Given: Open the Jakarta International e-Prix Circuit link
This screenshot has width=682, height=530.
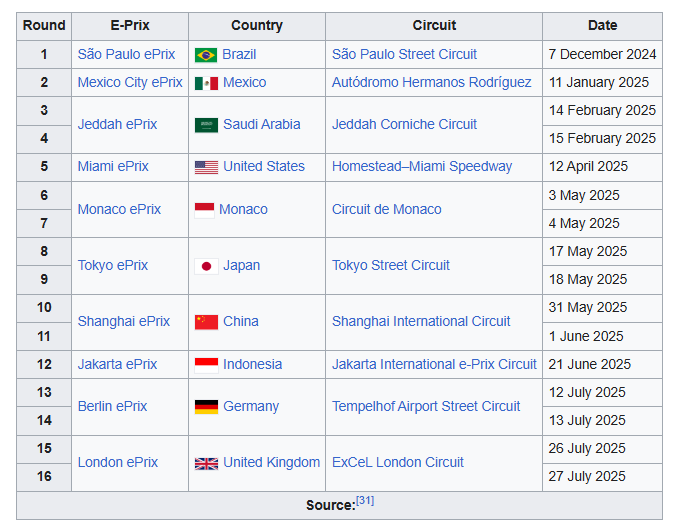Looking at the screenshot, I should point(434,365).
